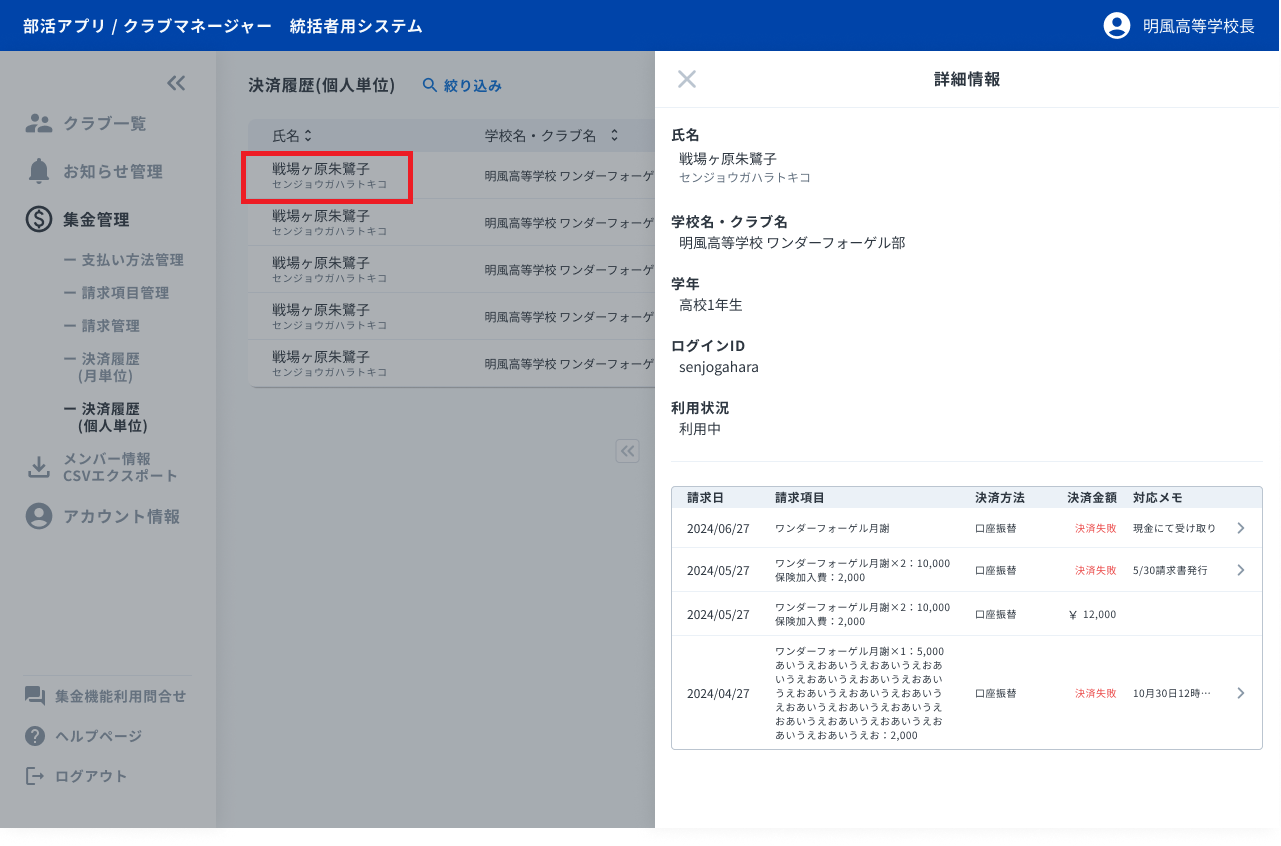
Task: Click 明風高等学校 ワンダーフォーゲル部 in detail panel
Action: coord(792,243)
